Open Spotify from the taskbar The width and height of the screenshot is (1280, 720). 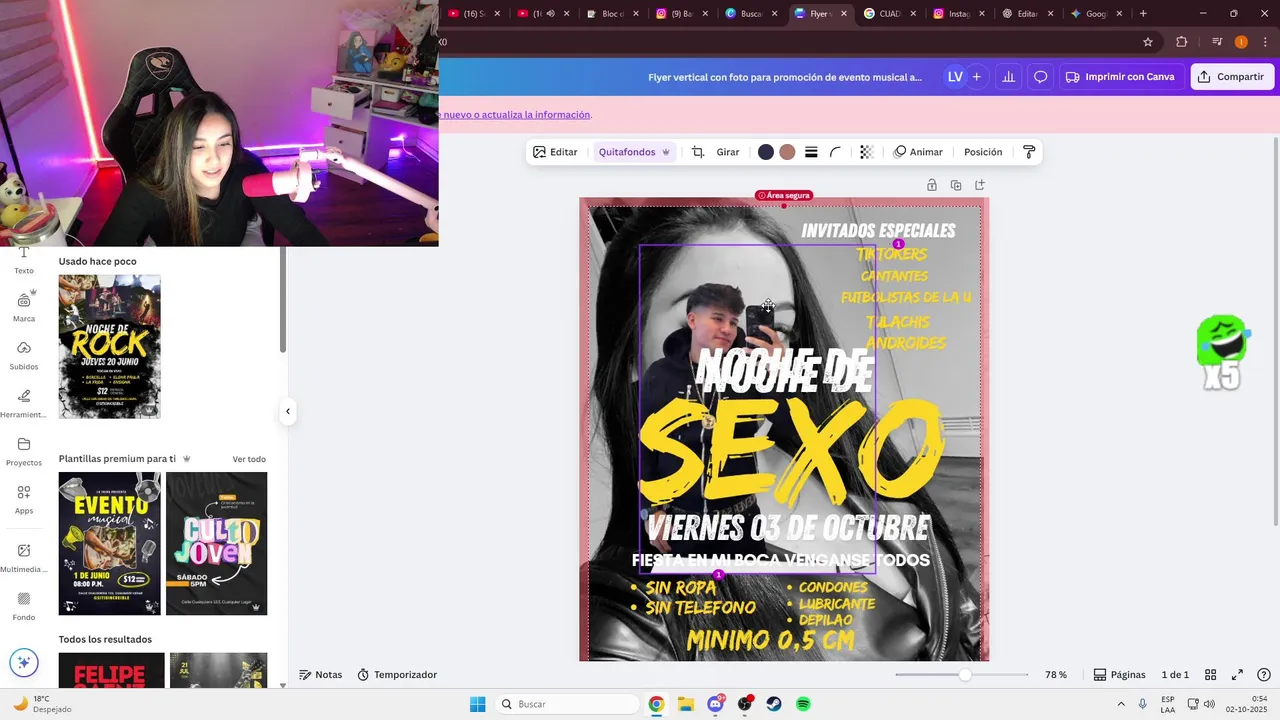[x=803, y=704]
